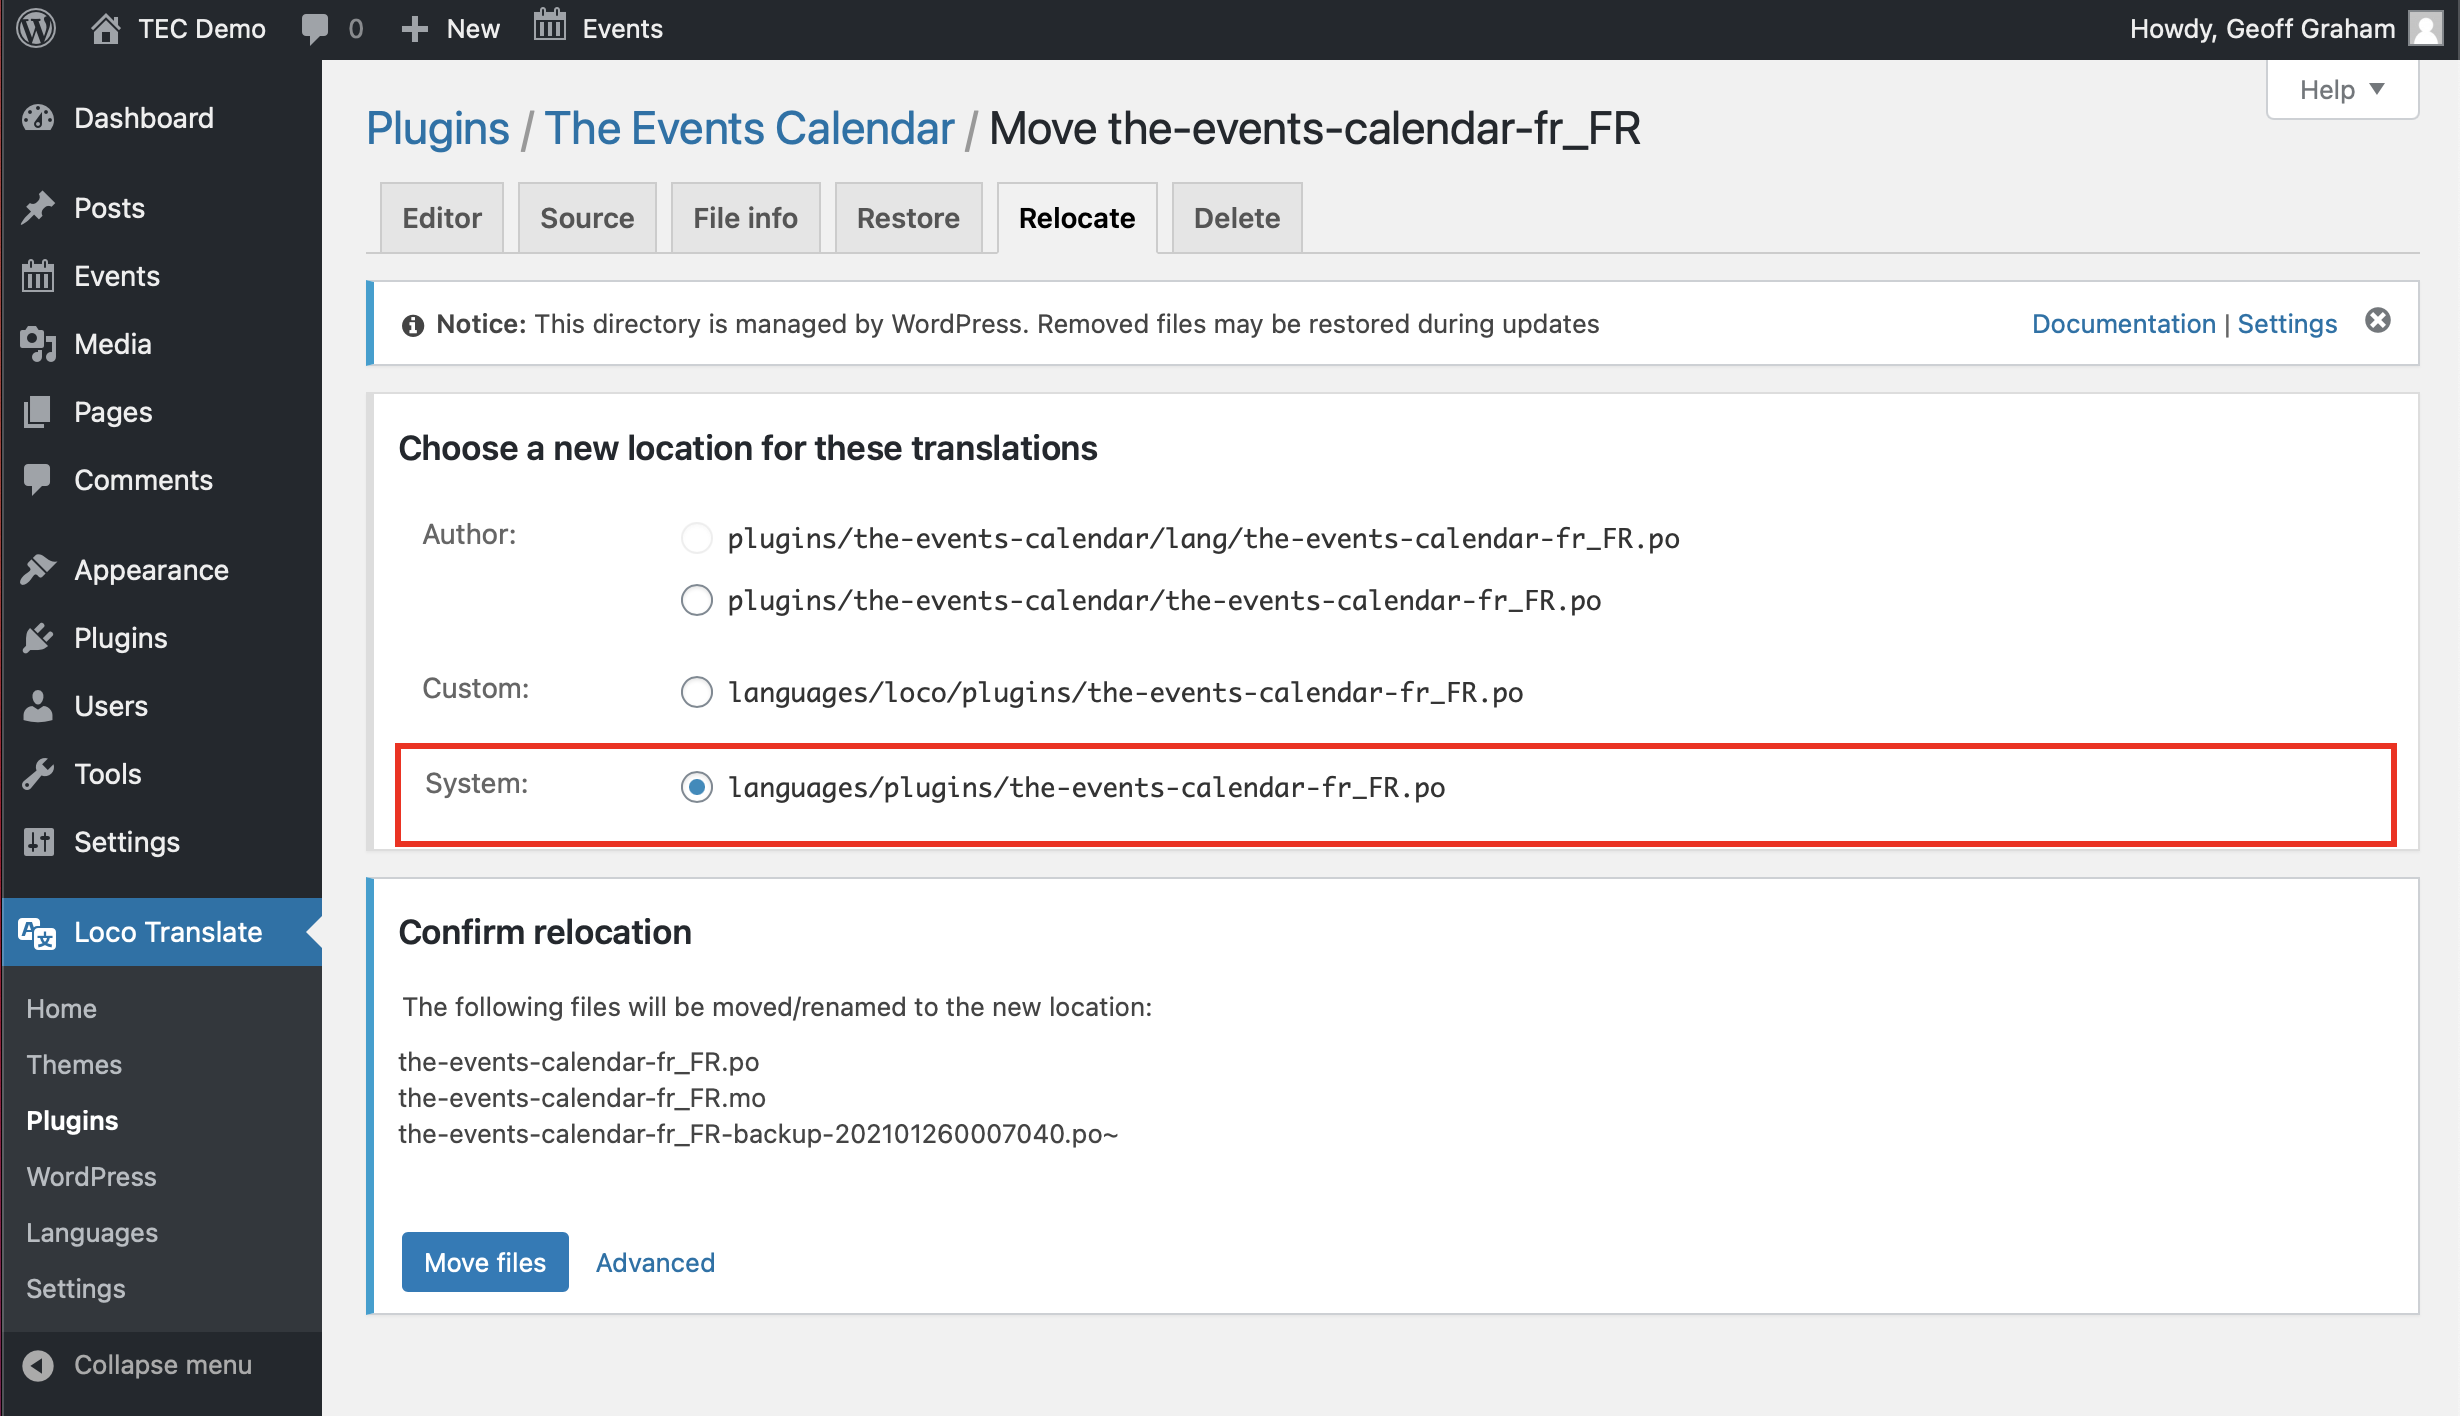The width and height of the screenshot is (2460, 1416).
Task: Open the Advanced link
Action: pos(655,1263)
